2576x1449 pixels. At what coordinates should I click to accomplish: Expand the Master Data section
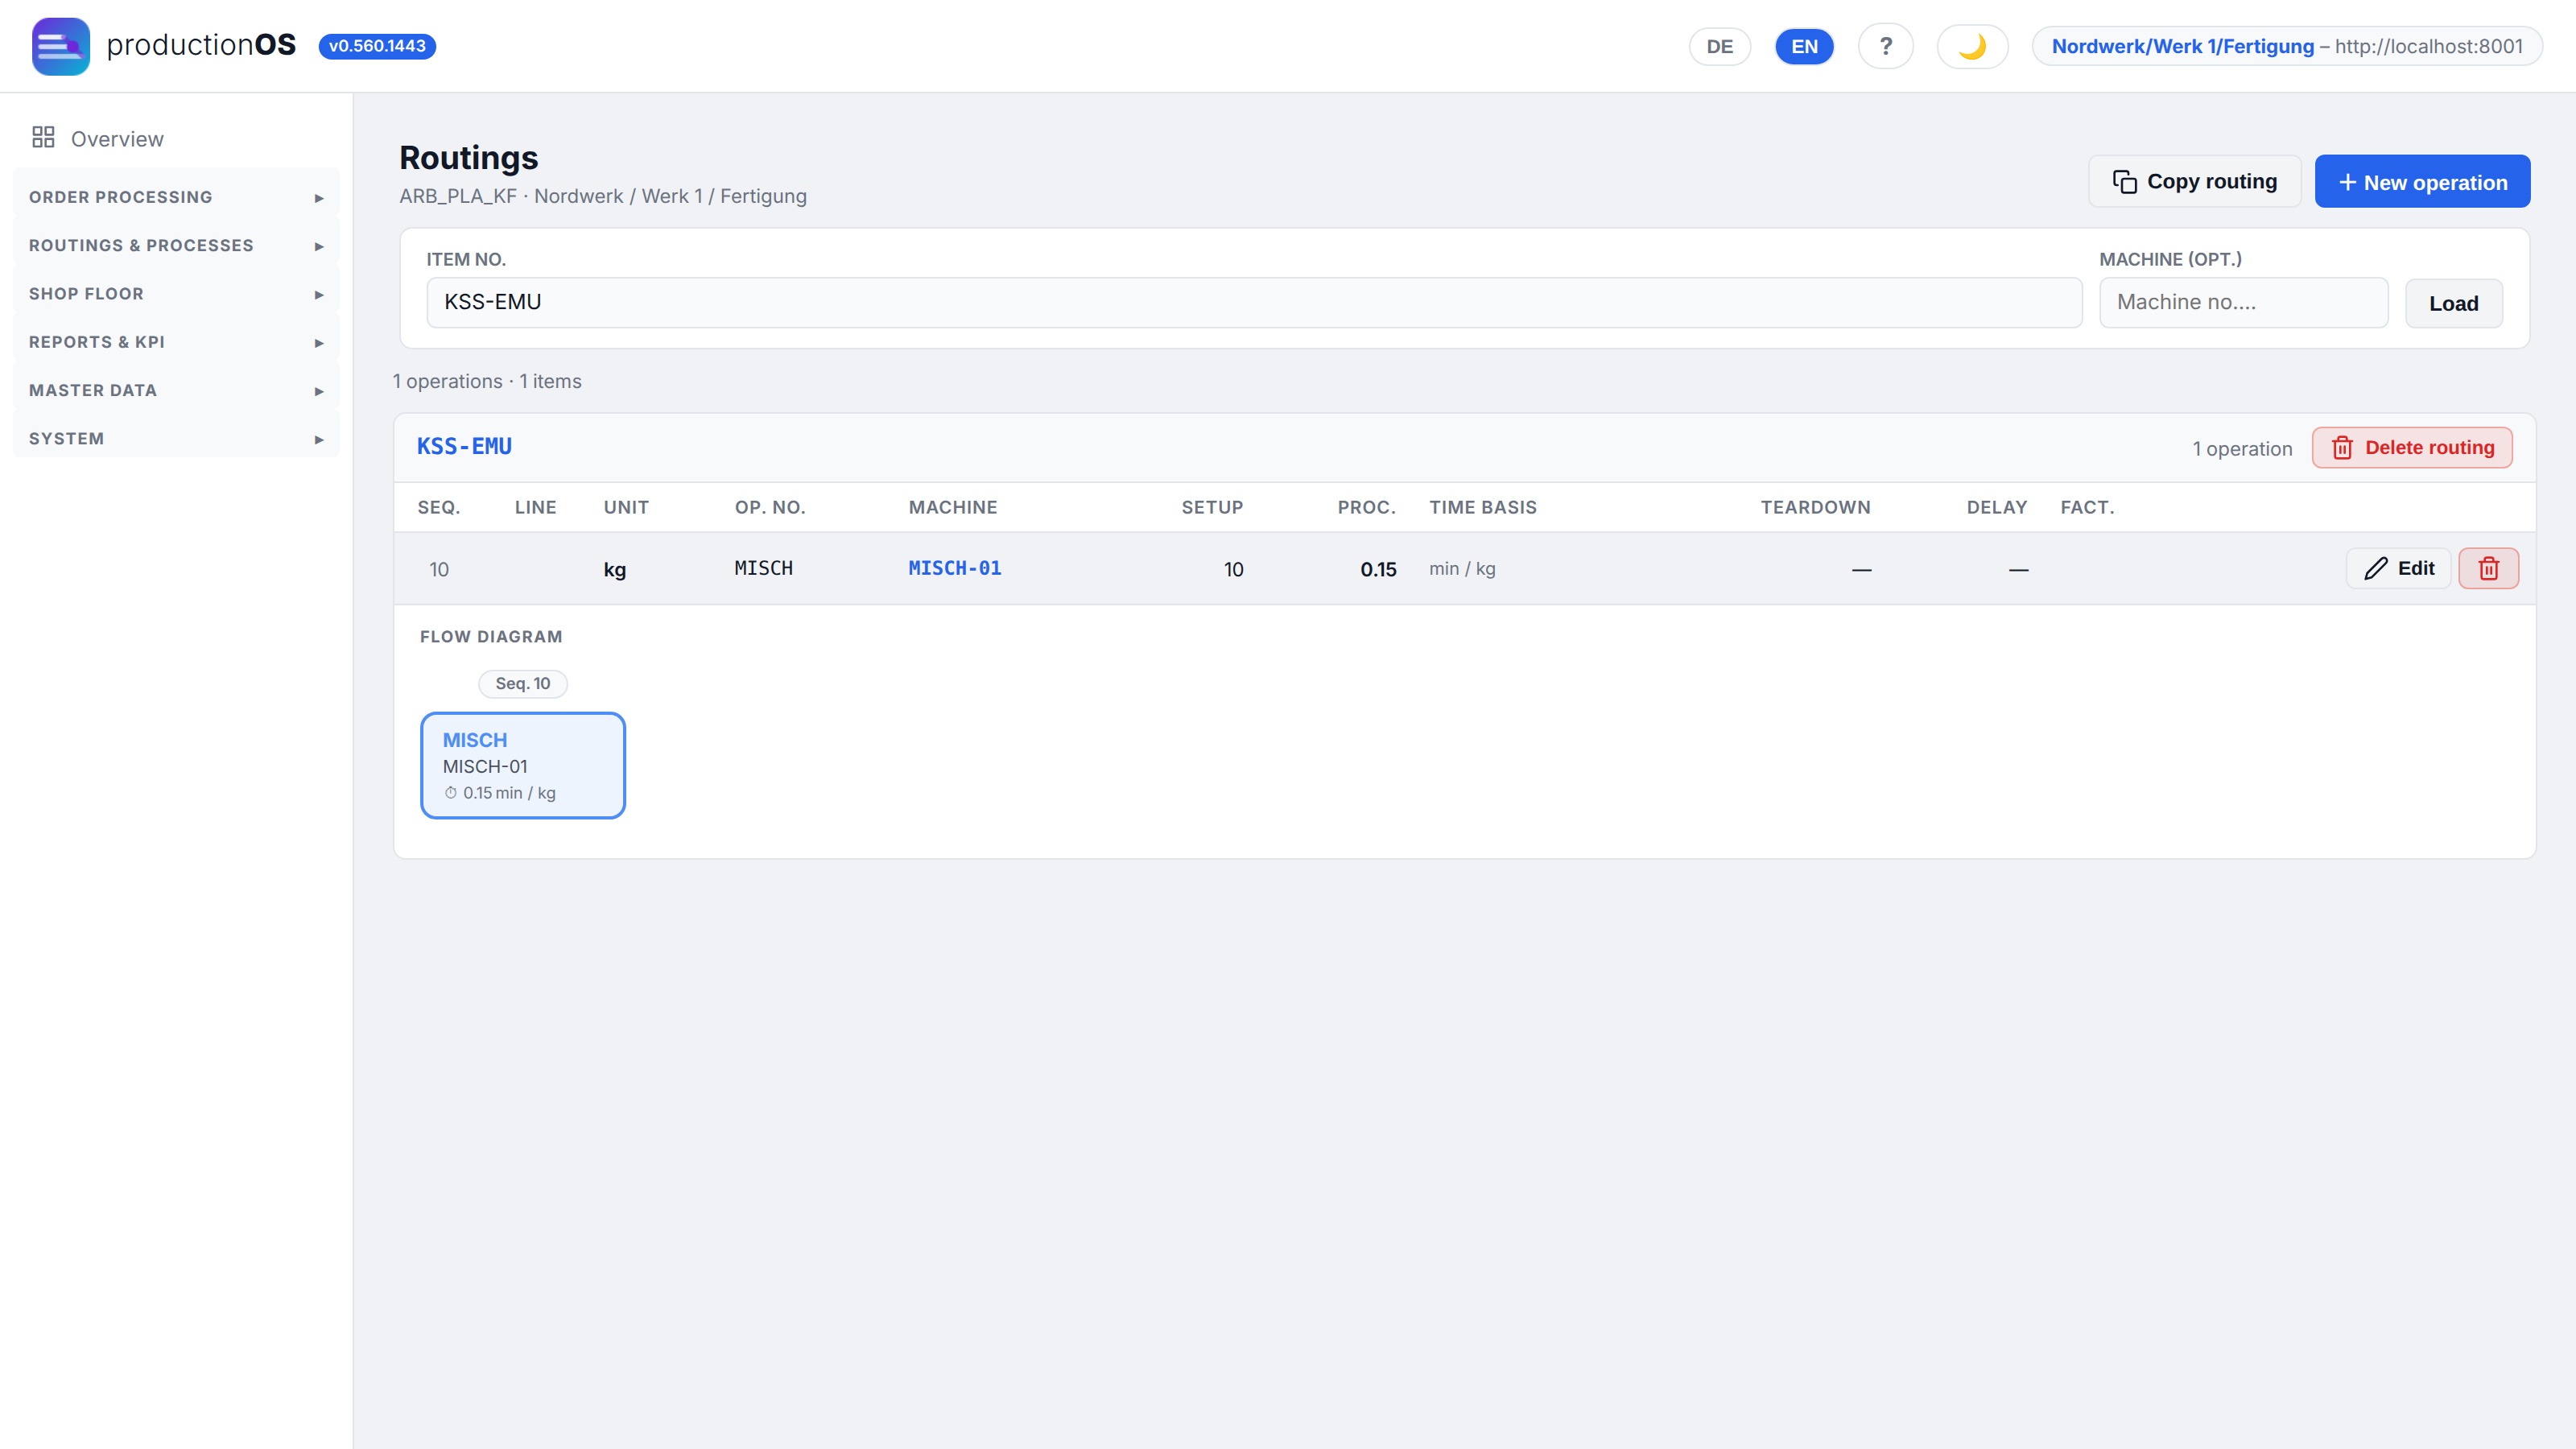click(x=176, y=390)
